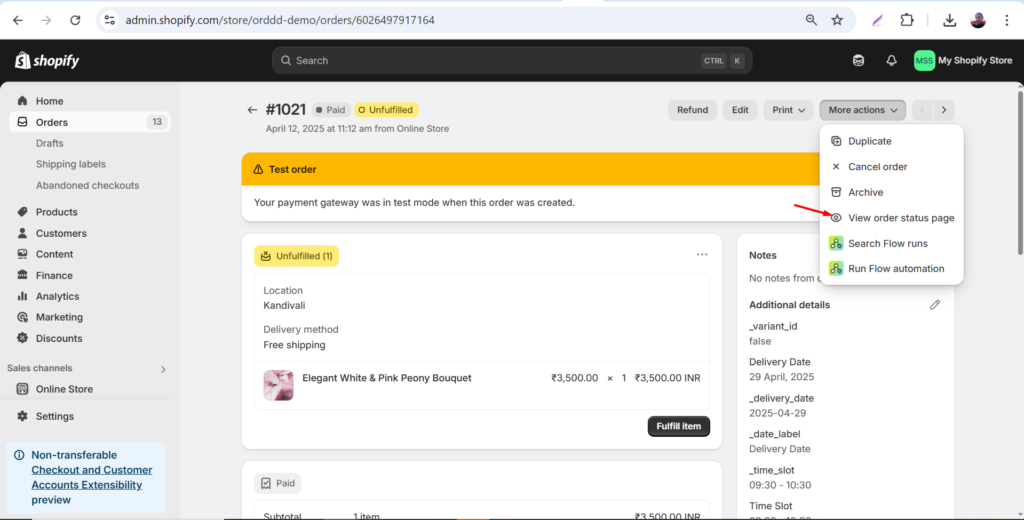The height and width of the screenshot is (520, 1024).
Task: Click the pencil icon beside Additional details
Action: 935,305
